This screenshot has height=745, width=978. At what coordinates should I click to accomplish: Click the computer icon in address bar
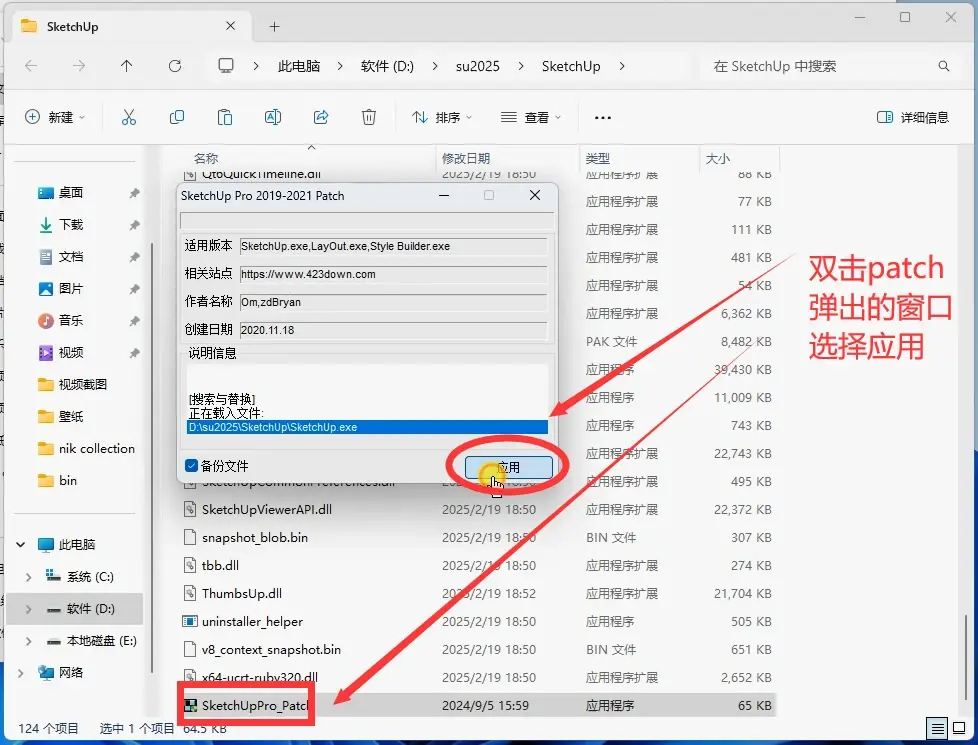point(226,66)
